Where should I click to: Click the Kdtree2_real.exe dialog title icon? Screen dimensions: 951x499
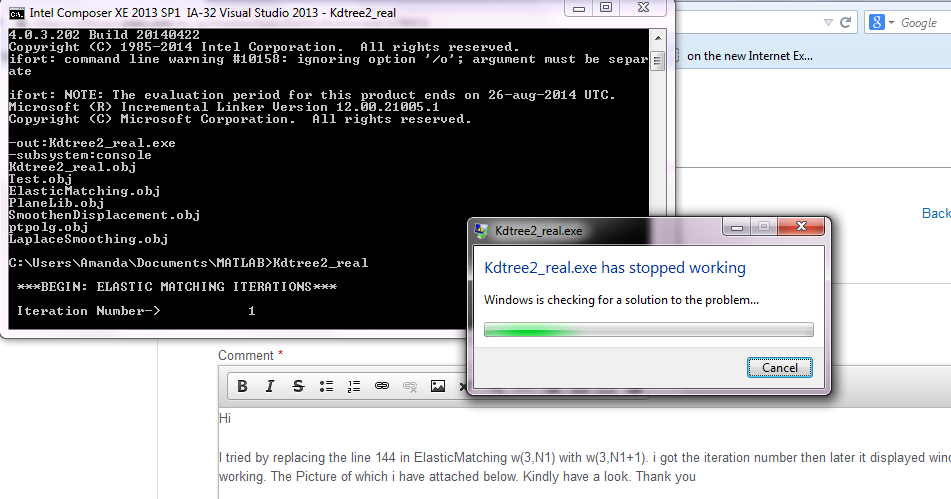pyautogui.click(x=481, y=231)
